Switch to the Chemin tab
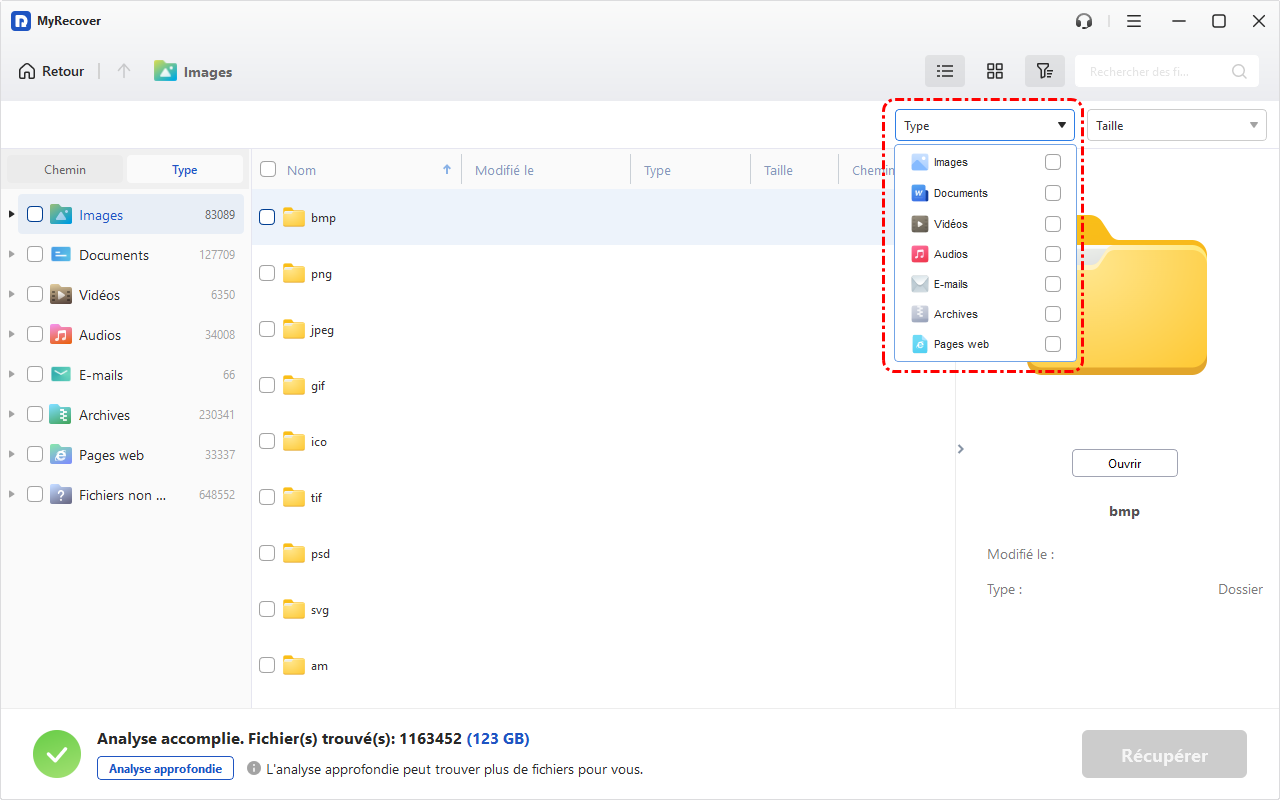Image resolution: width=1280 pixels, height=800 pixels. point(65,170)
